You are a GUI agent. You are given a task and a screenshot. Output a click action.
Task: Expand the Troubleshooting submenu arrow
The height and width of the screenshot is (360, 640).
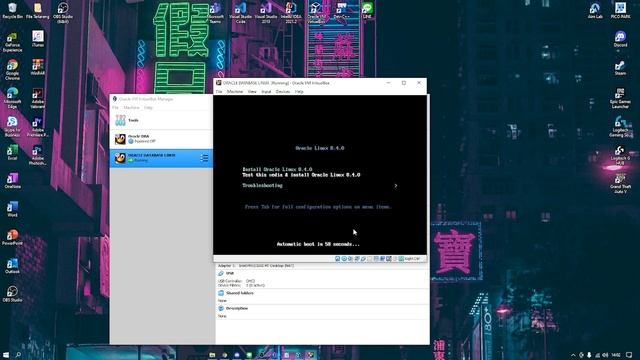[396, 186]
